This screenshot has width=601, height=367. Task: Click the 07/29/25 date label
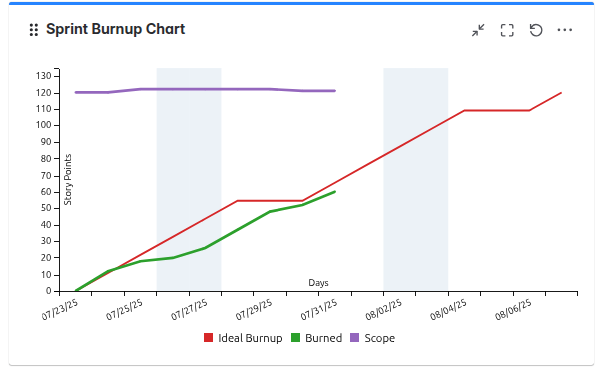[x=254, y=309]
